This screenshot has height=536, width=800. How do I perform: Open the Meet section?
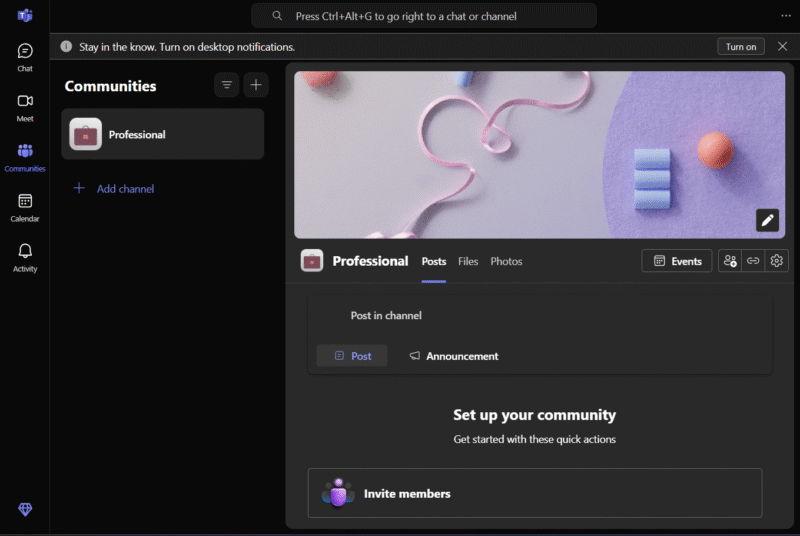coord(25,106)
